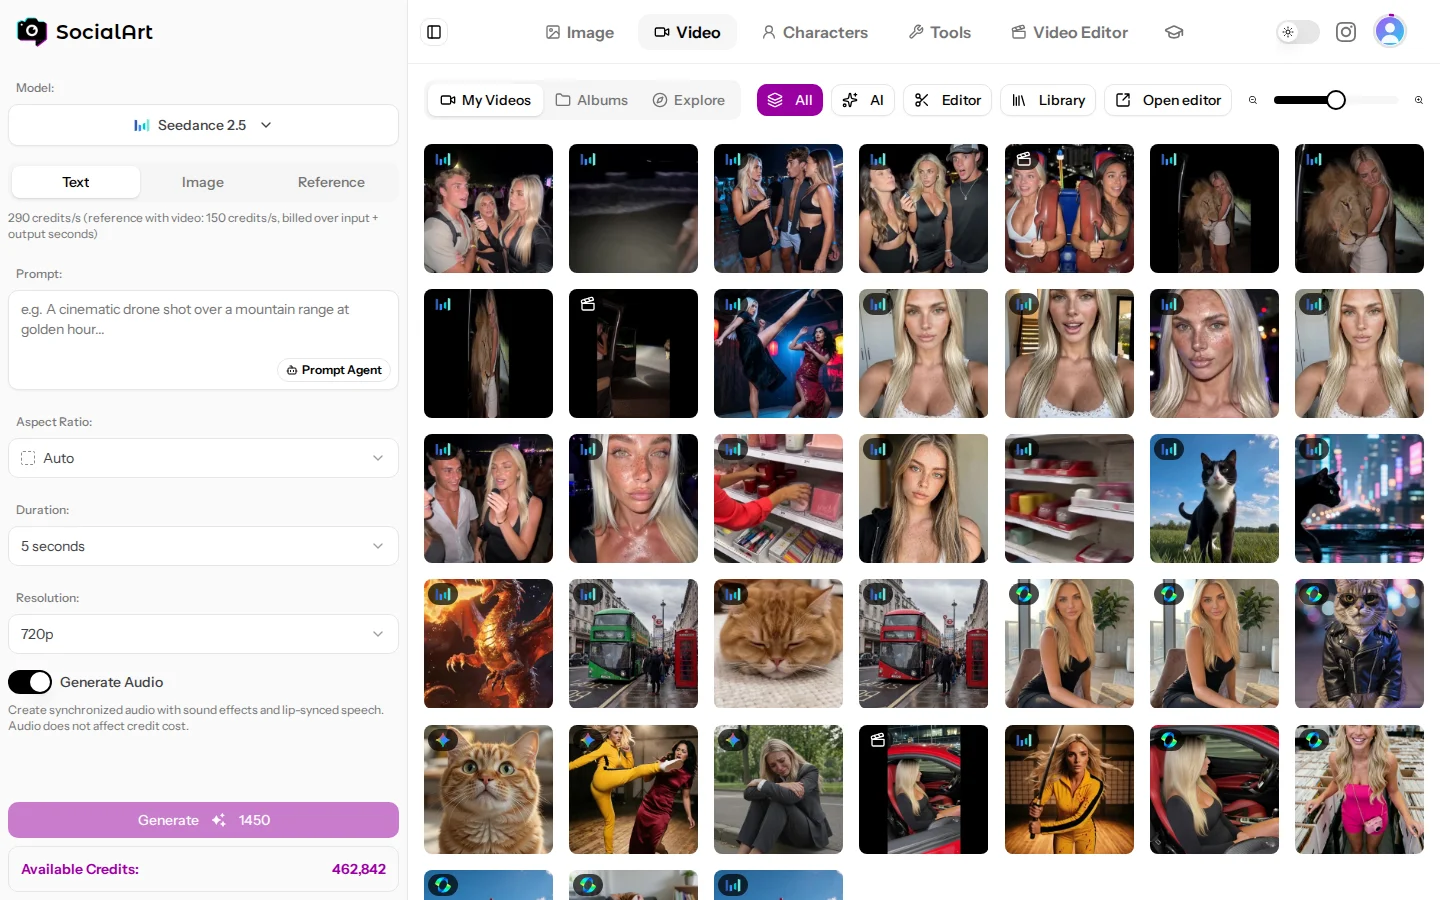The image size is (1440, 900).
Task: Click the Seedance model bars icon
Action: [x=142, y=125]
